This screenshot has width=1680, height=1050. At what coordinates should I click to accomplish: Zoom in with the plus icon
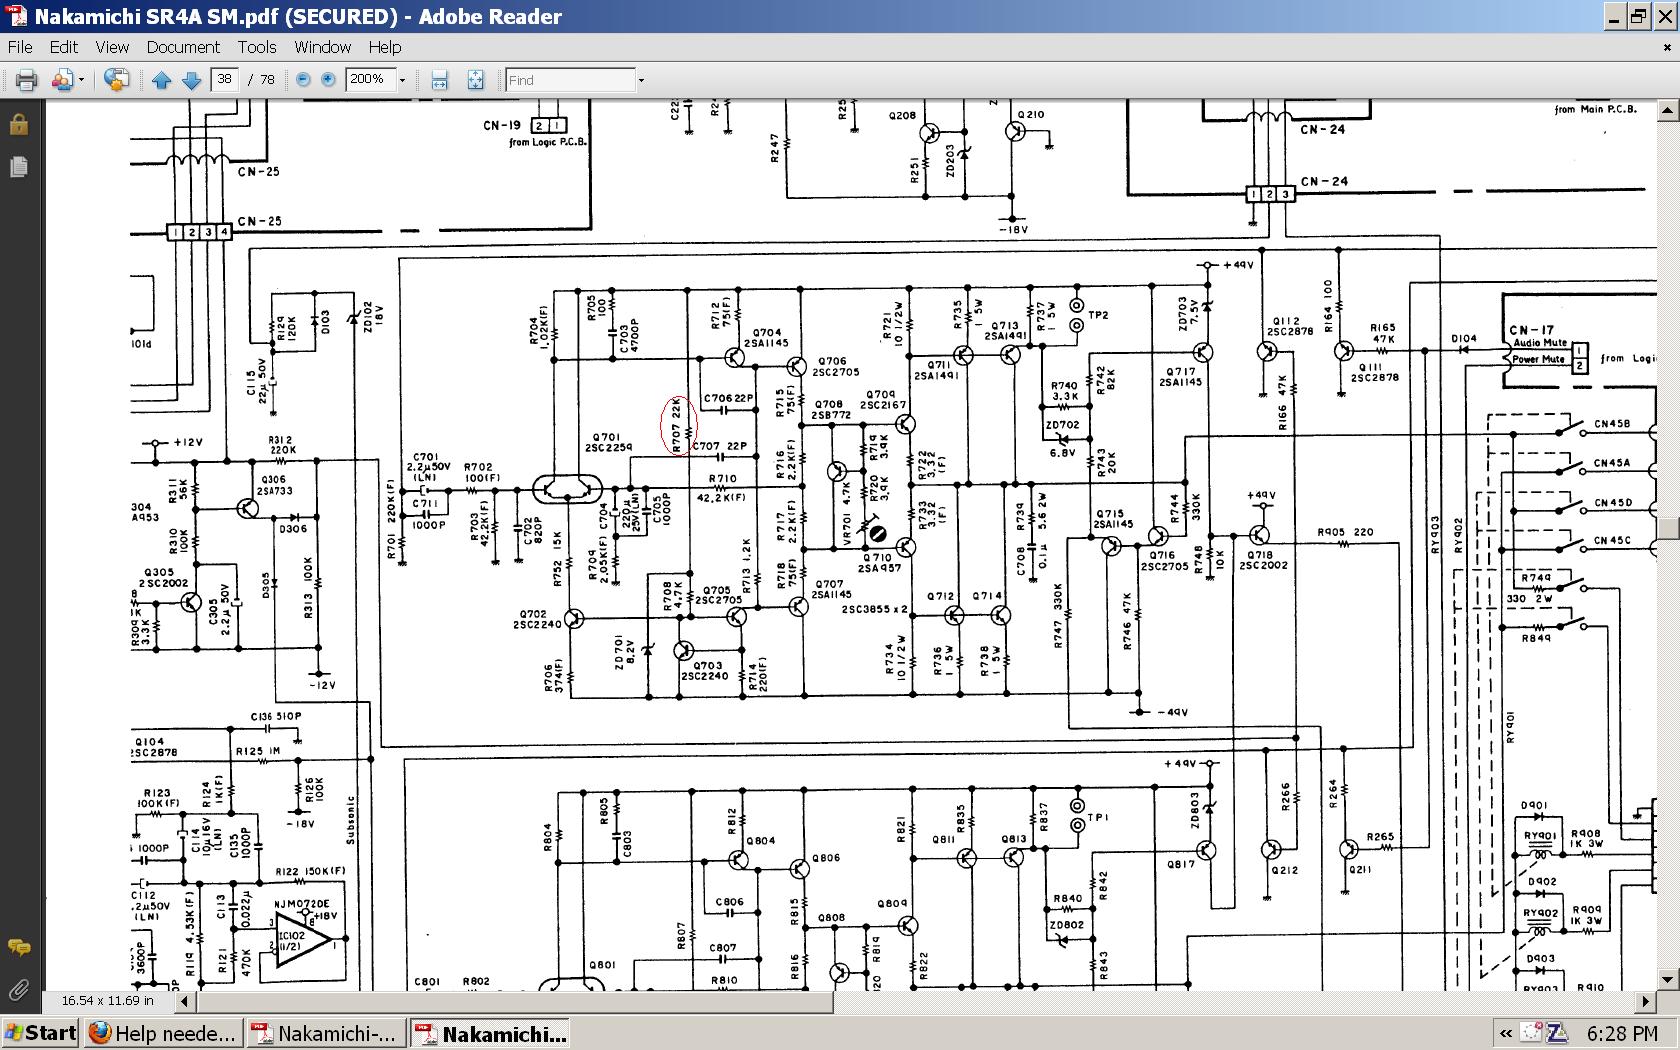(328, 80)
